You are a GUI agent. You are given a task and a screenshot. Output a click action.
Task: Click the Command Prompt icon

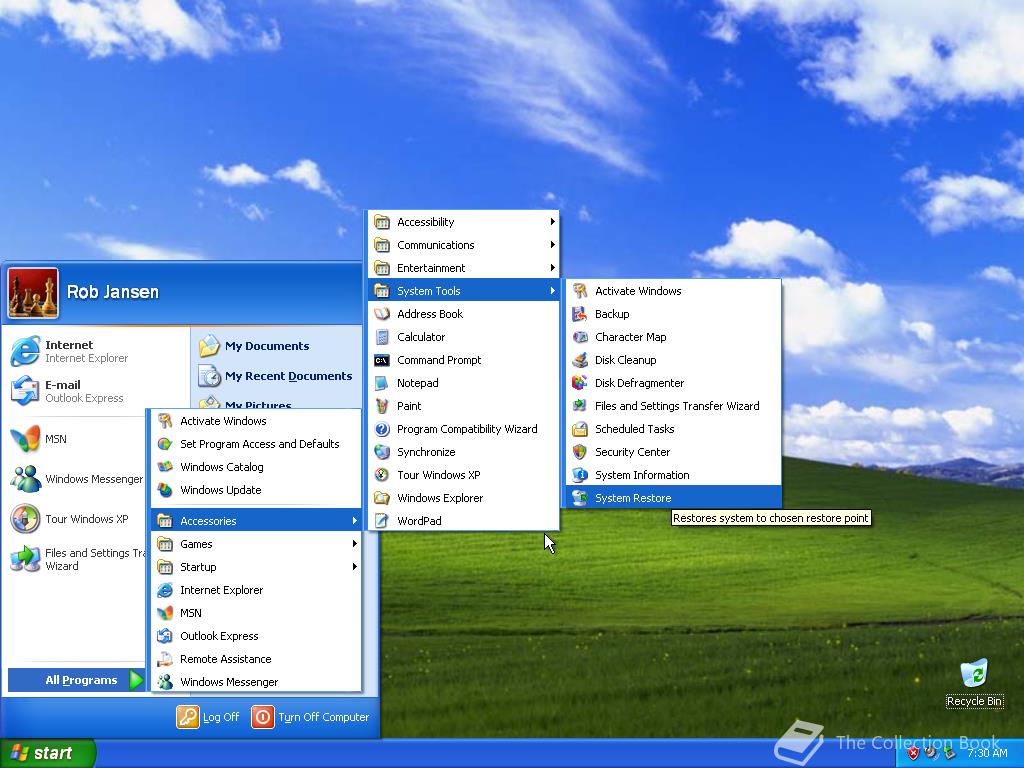click(382, 360)
